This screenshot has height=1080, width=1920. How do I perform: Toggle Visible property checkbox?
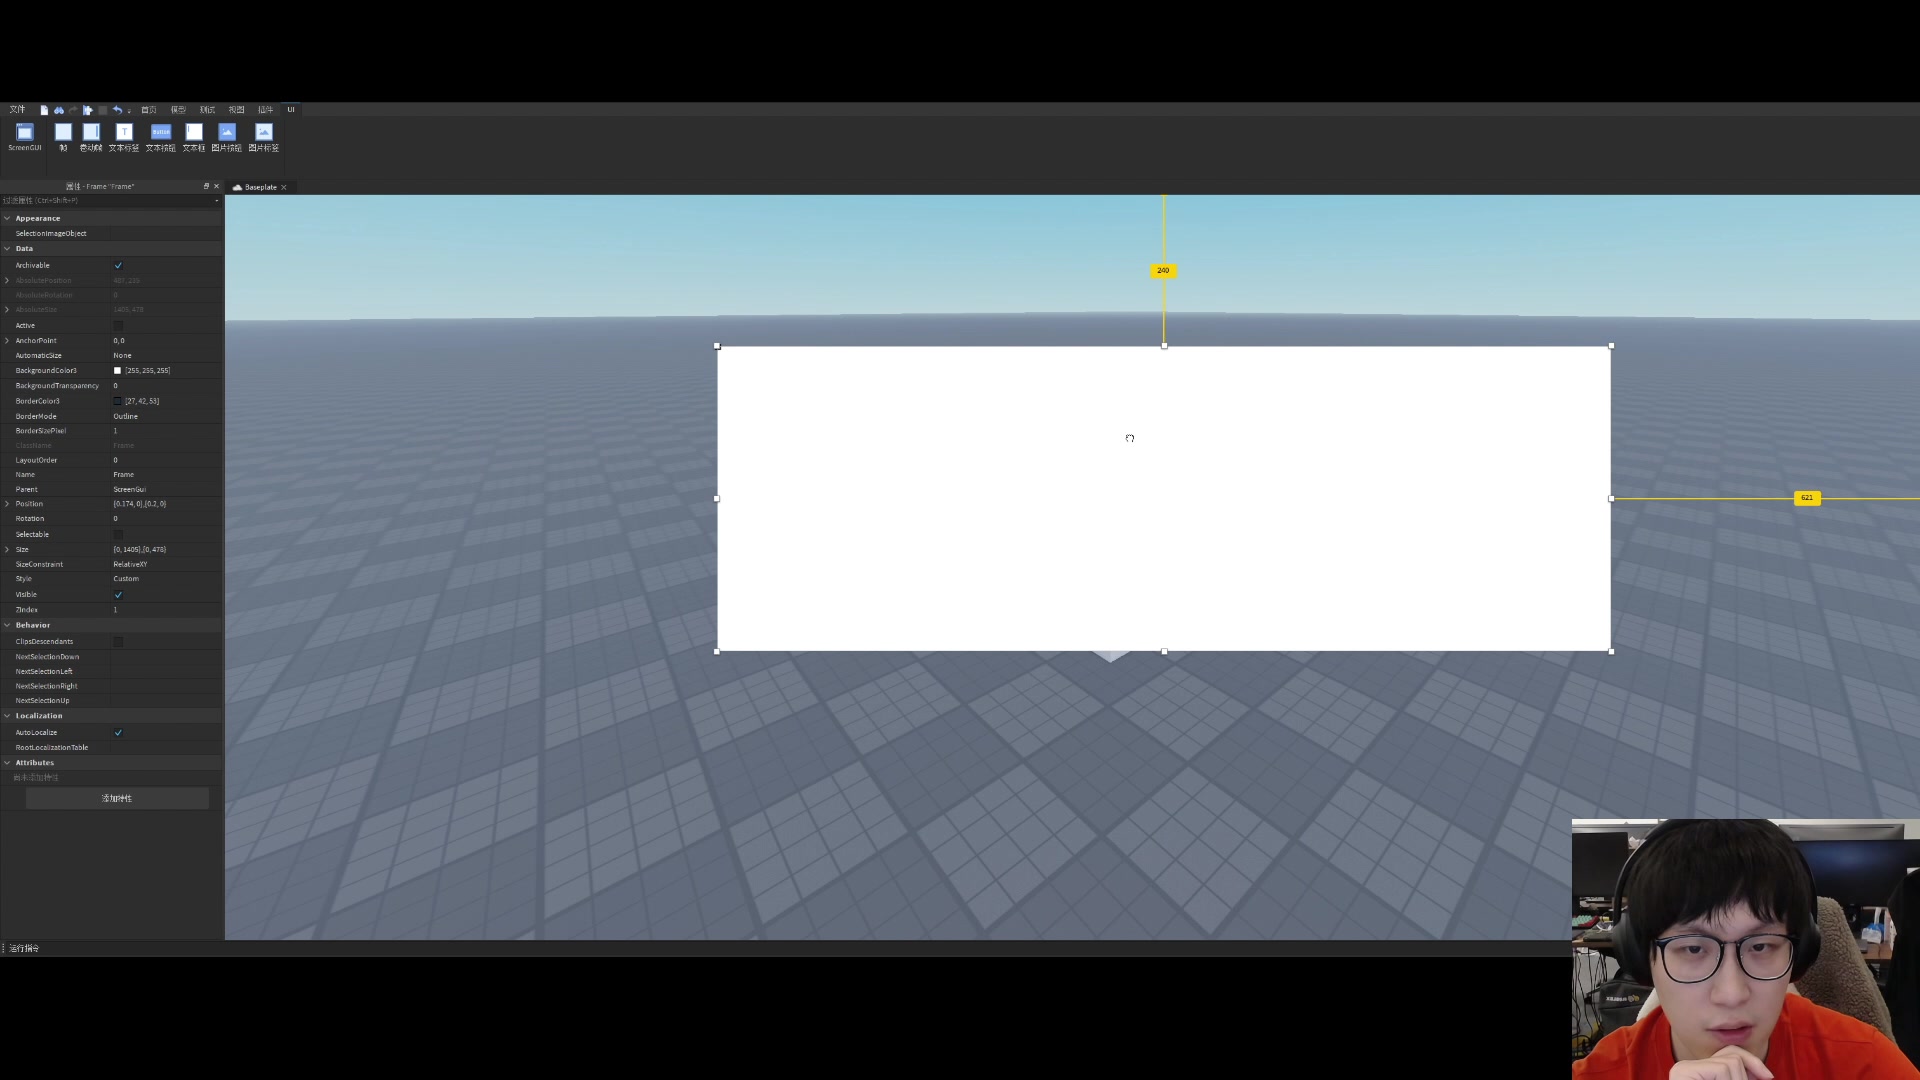click(117, 593)
